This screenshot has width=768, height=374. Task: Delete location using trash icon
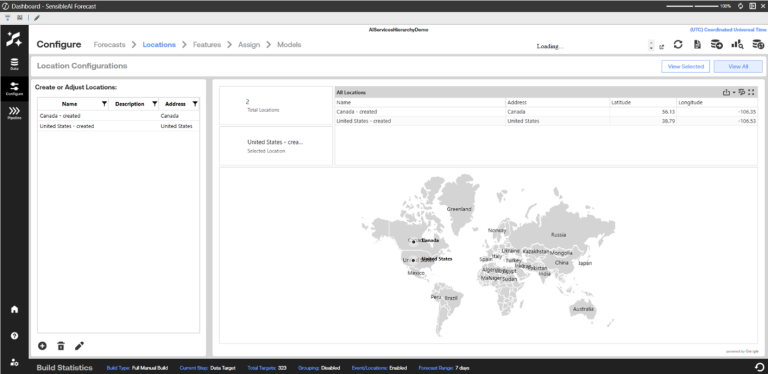tap(61, 346)
